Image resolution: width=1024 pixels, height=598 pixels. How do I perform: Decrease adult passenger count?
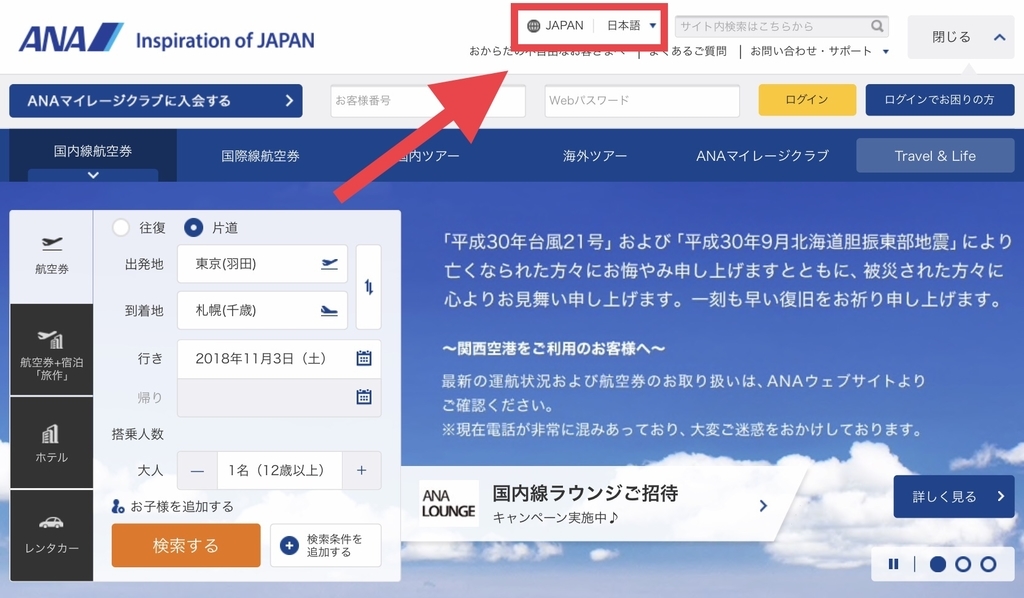[x=197, y=471]
